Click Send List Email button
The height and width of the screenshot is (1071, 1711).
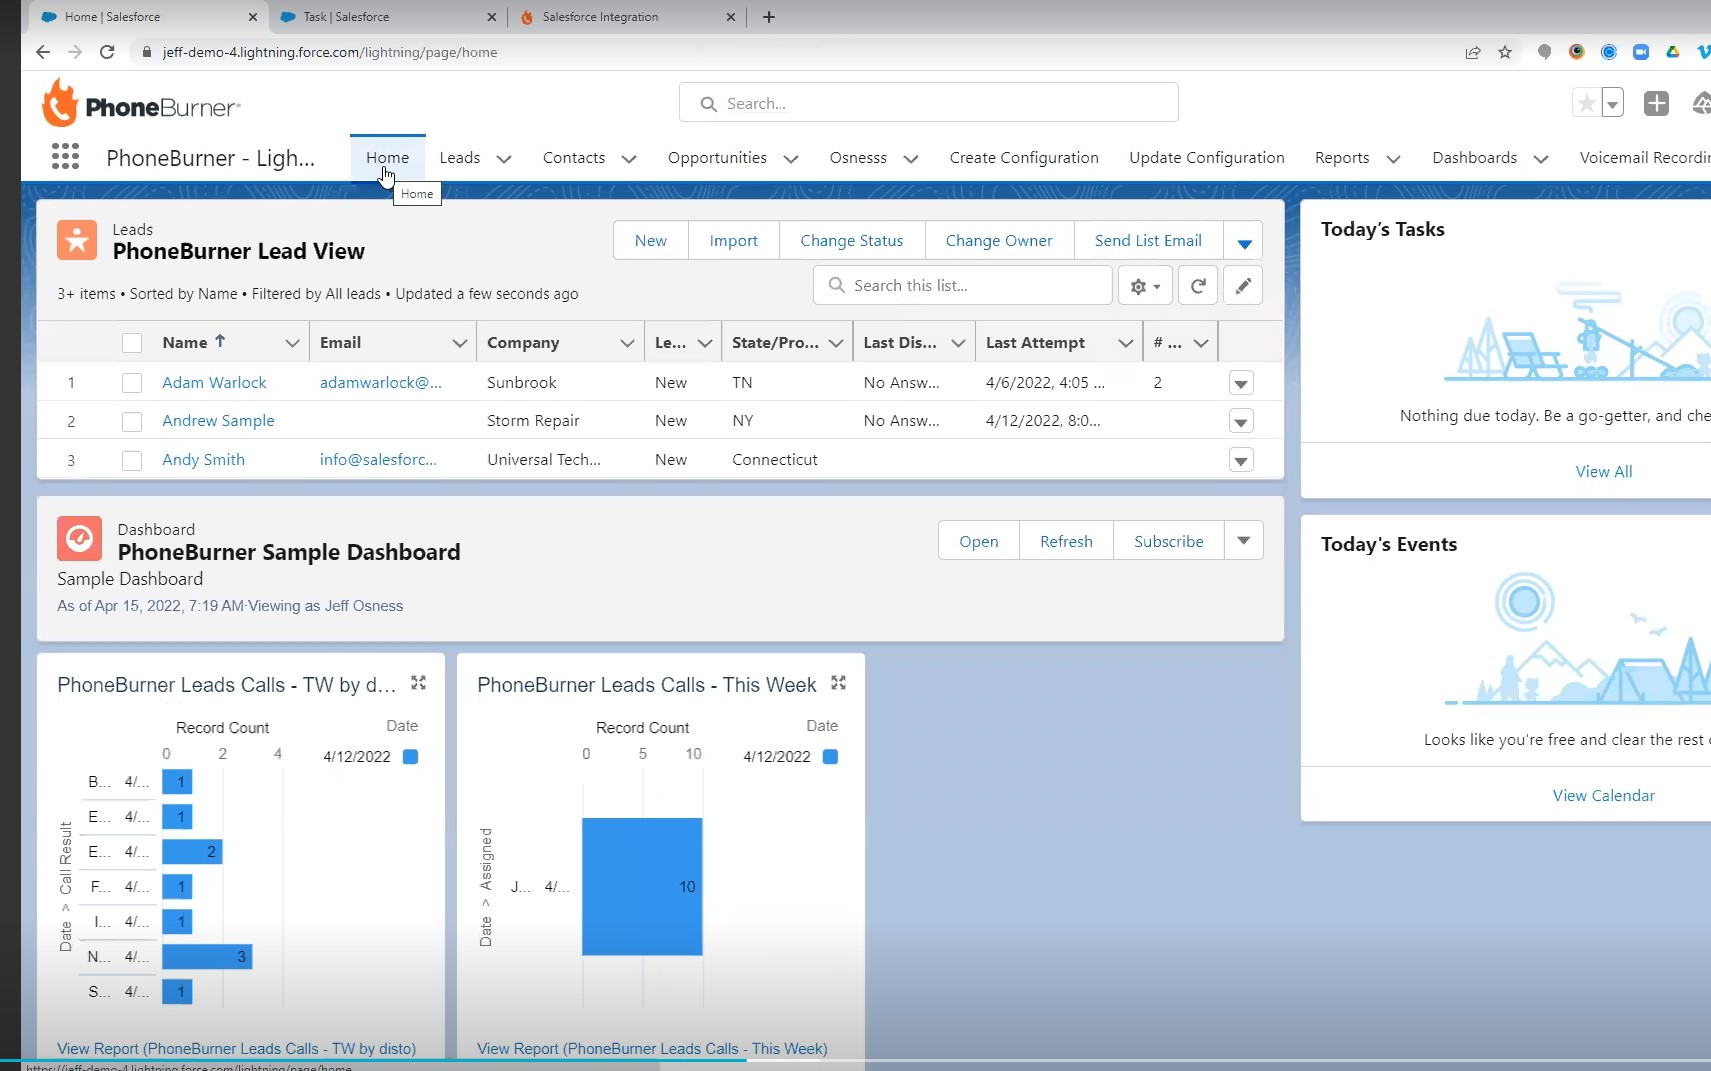(x=1148, y=241)
